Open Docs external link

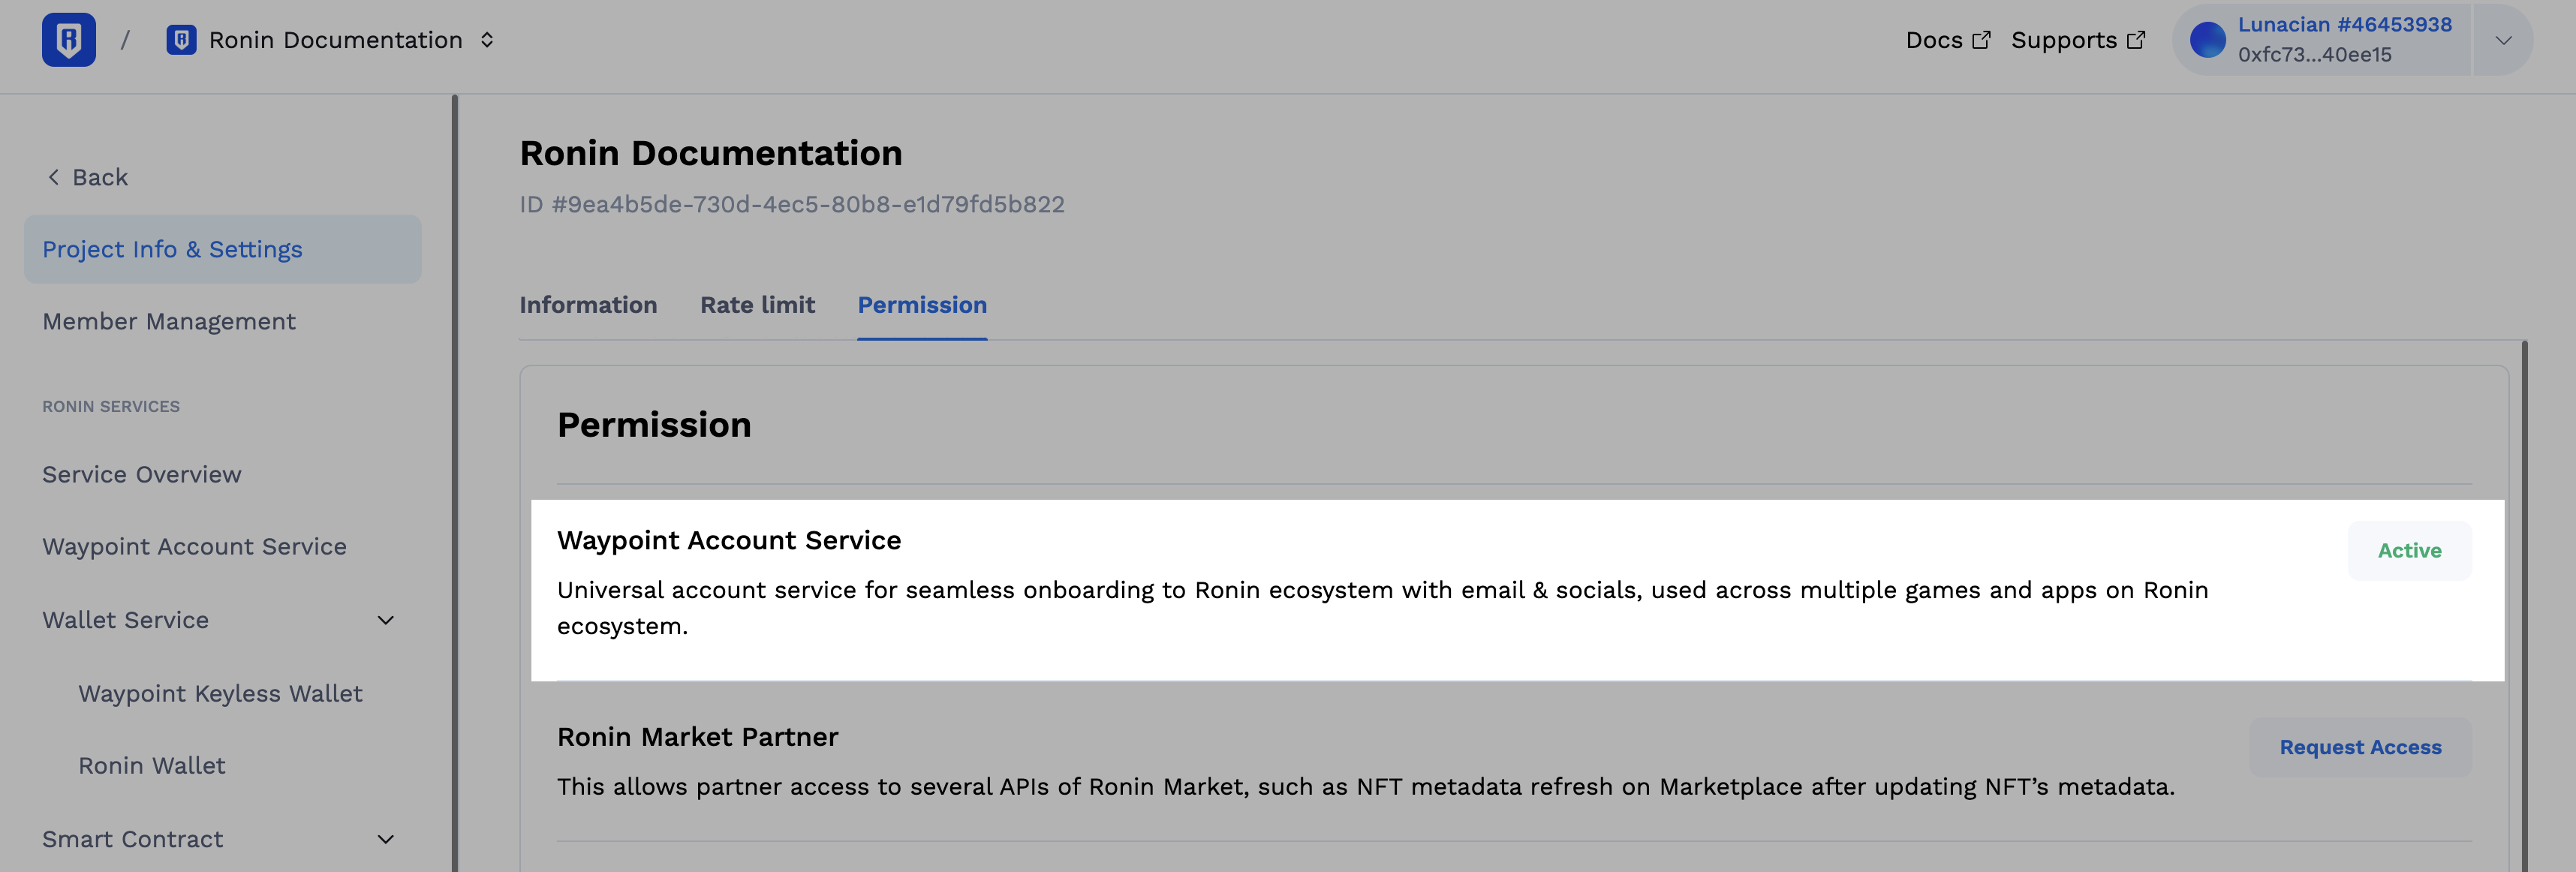click(x=1947, y=40)
